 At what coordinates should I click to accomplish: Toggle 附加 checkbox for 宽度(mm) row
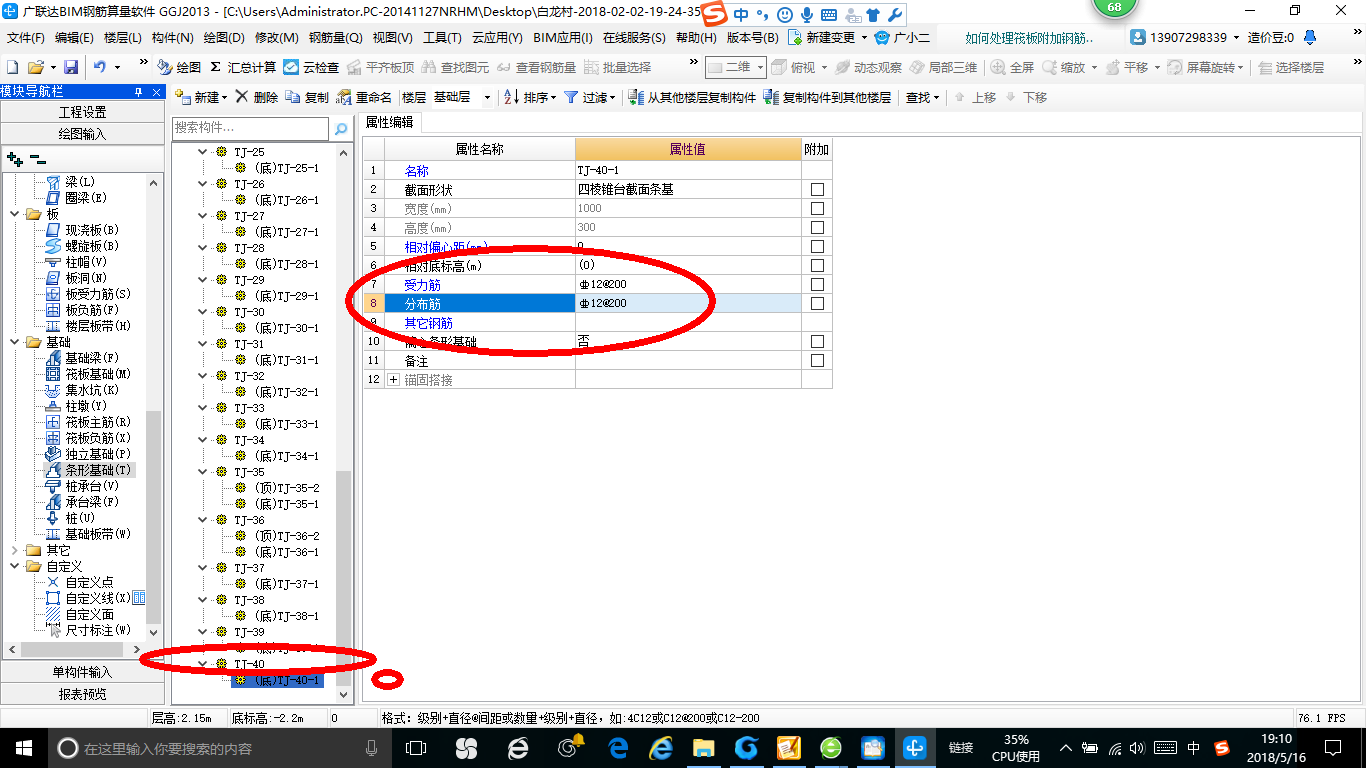tap(817, 208)
